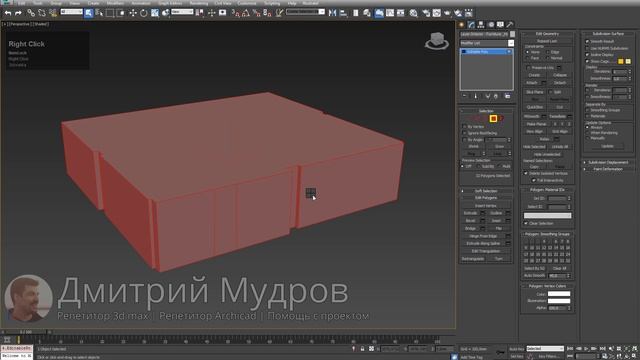
Task: Click the Extrude button
Action: tap(470, 213)
